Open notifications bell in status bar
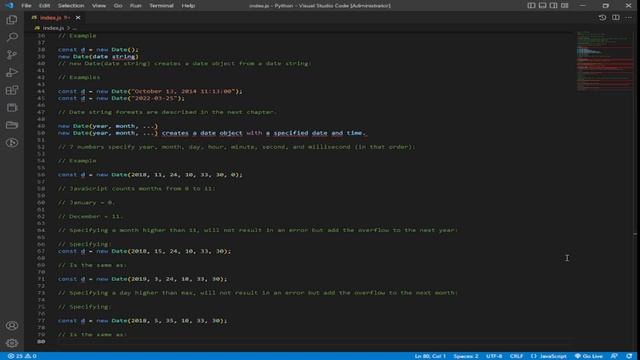The image size is (640, 360). coord(629,356)
